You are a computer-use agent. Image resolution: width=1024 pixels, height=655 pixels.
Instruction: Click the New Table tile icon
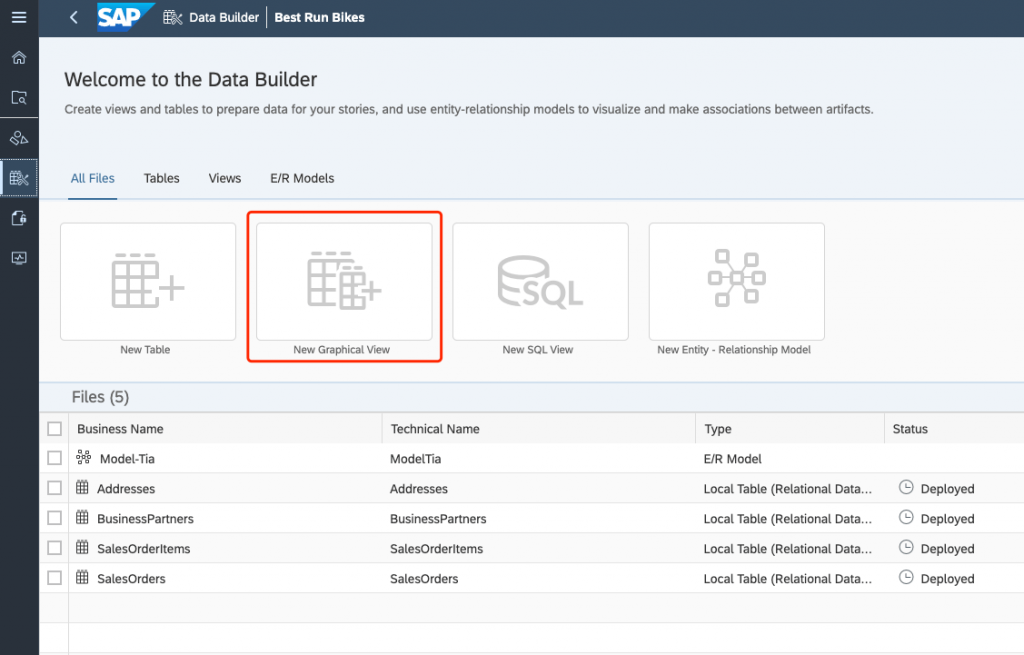[148, 281]
